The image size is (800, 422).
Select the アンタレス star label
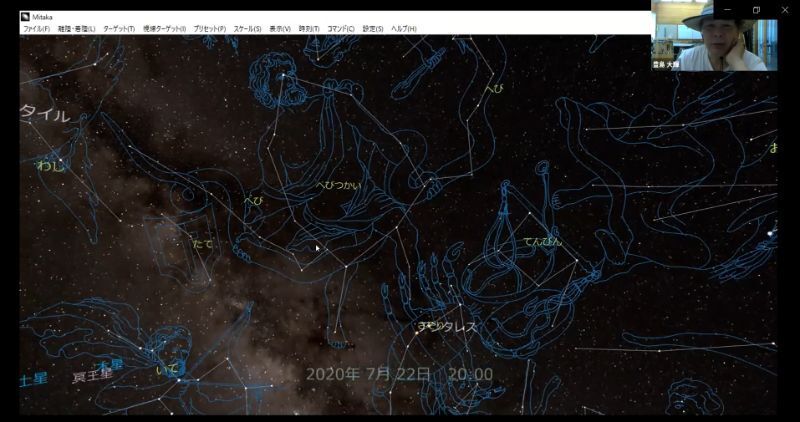tap(449, 327)
